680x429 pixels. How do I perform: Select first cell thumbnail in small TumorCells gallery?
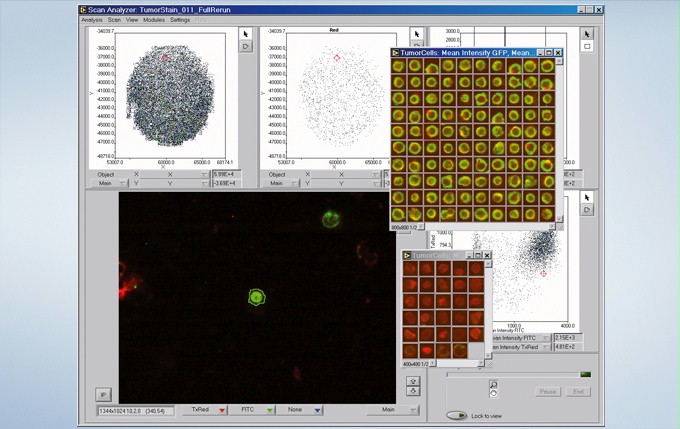(410, 269)
